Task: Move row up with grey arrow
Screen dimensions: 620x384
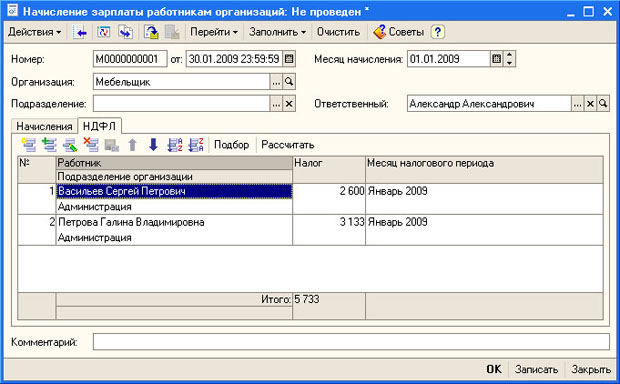Action: 133,145
